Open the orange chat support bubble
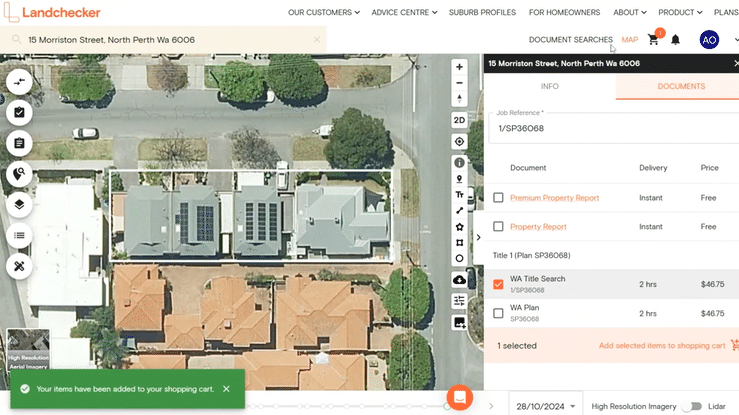This screenshot has height=415, width=739. tap(460, 398)
